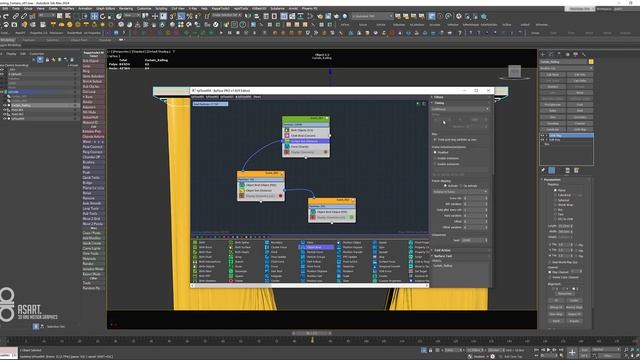
Task: Click the Center alignment button
Action: [x=574, y=300]
